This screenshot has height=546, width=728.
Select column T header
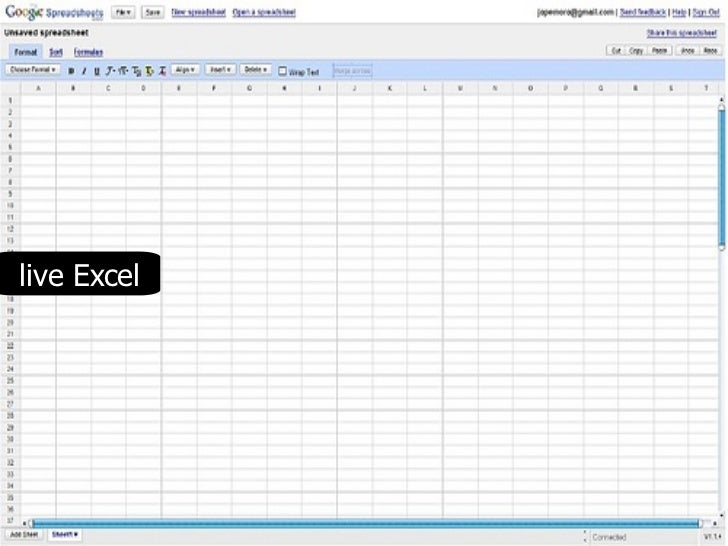tap(706, 88)
